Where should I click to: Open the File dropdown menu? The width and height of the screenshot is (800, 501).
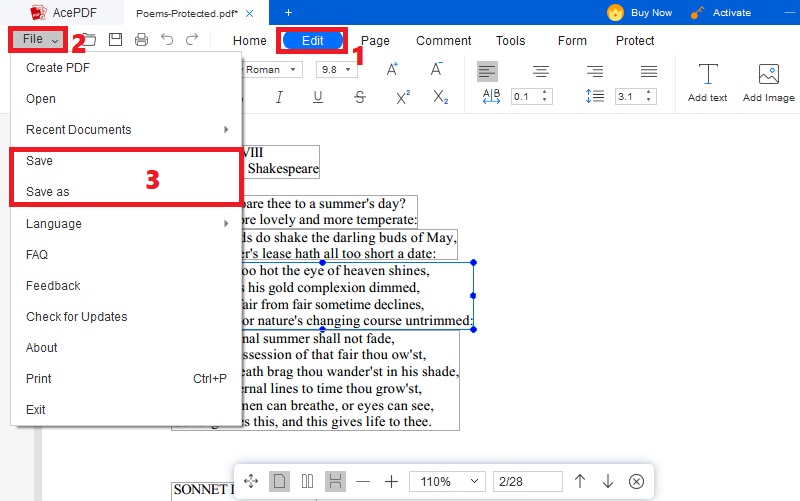click(39, 39)
